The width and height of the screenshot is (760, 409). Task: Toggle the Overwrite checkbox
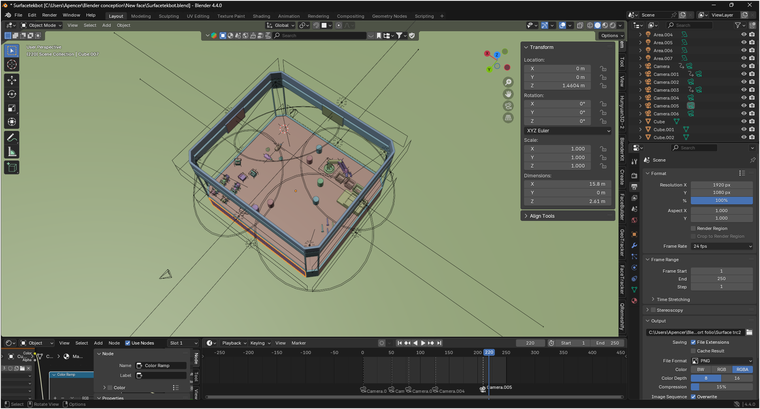coord(693,397)
